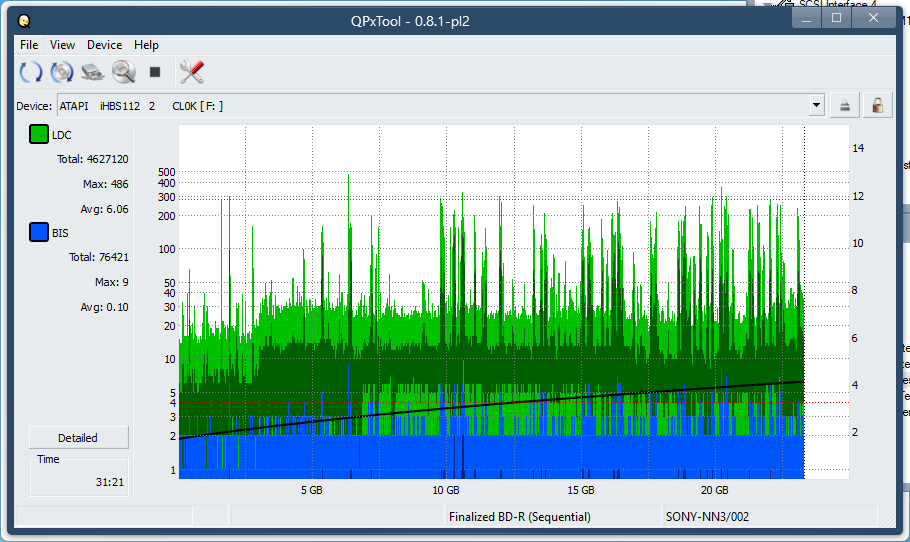Click the elapsed time 31:21 value

[110, 482]
